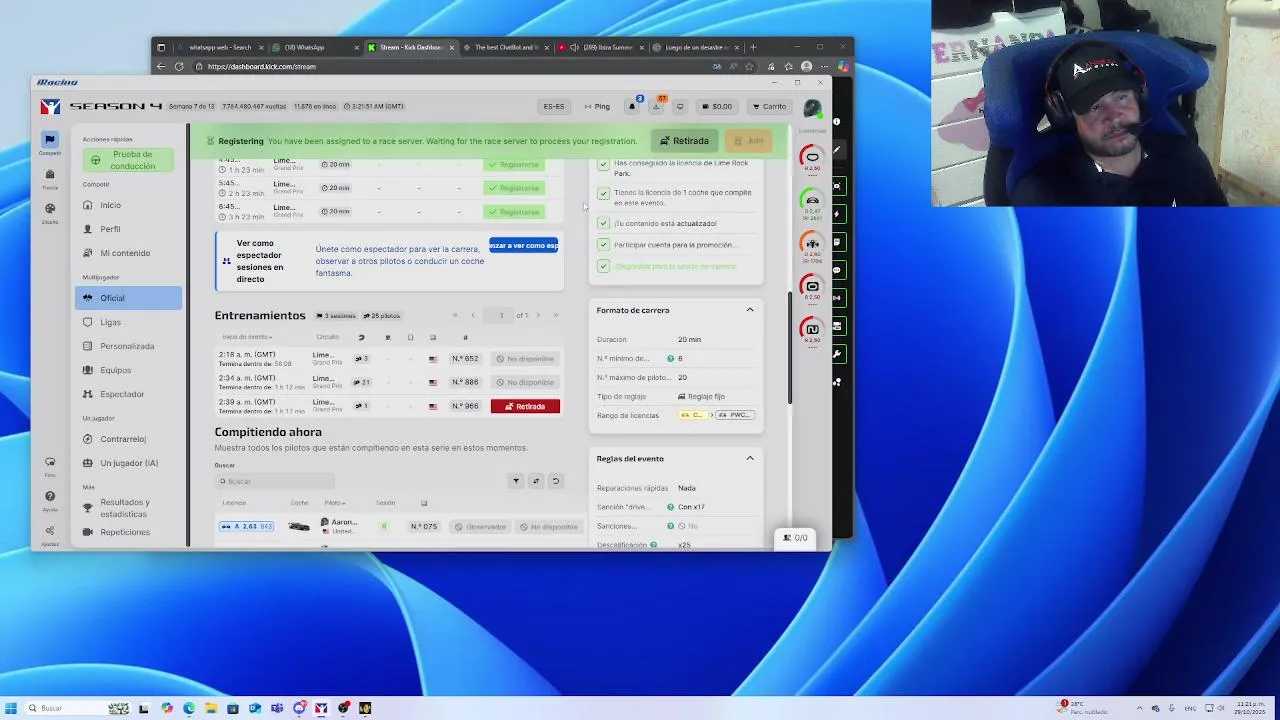Open the helmet profile avatar
The height and width of the screenshot is (720, 1280).
[x=812, y=106]
